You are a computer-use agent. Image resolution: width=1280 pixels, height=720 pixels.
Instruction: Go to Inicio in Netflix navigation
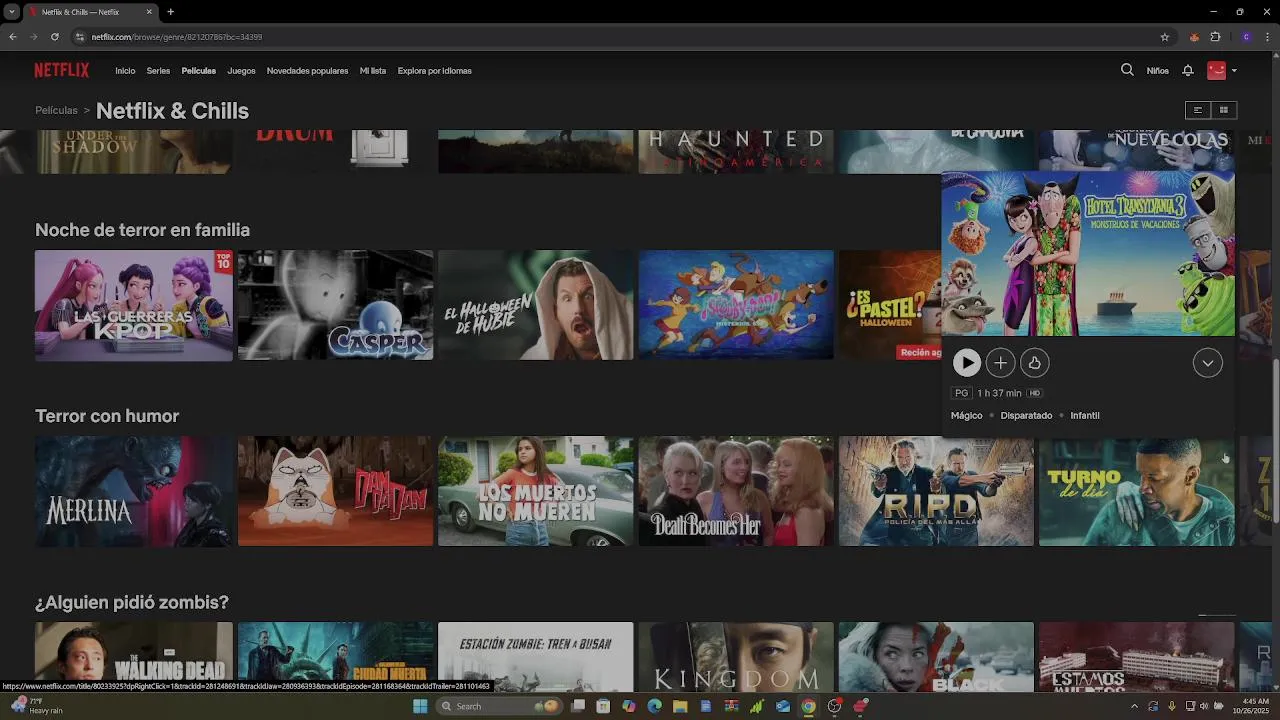click(x=125, y=71)
